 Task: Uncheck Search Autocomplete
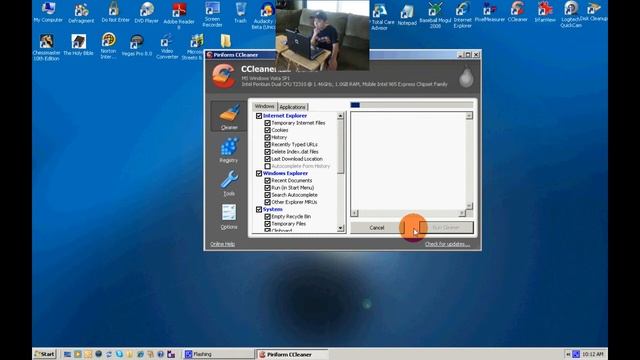point(267,195)
